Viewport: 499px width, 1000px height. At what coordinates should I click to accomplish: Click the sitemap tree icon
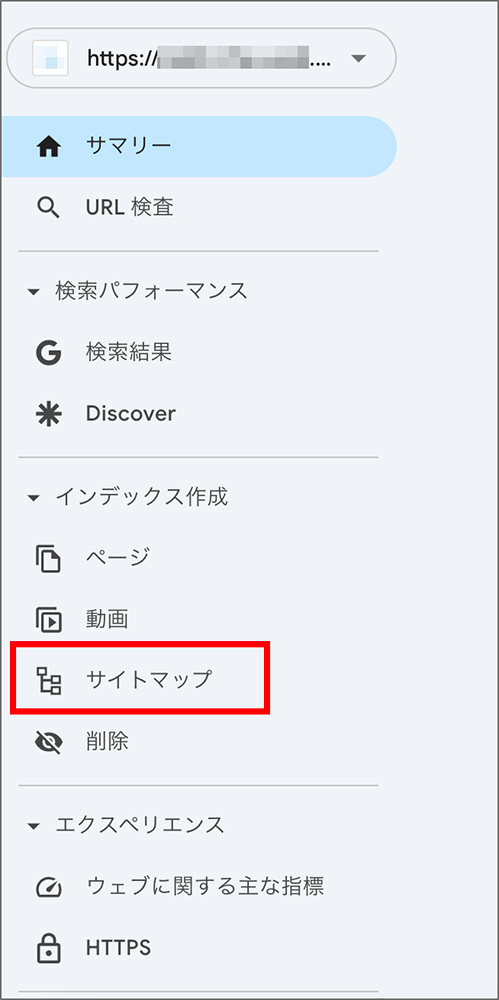[49, 680]
